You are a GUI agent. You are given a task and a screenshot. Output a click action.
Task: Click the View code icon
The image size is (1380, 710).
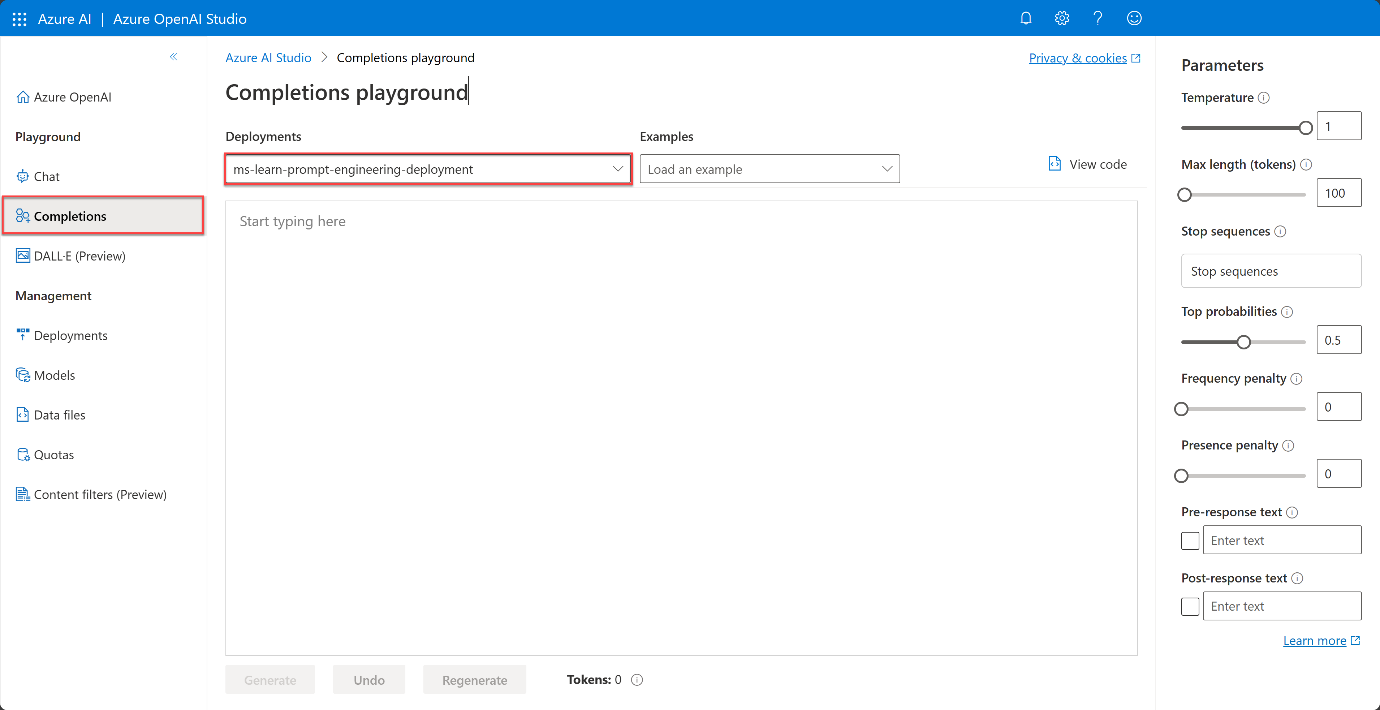point(1055,164)
